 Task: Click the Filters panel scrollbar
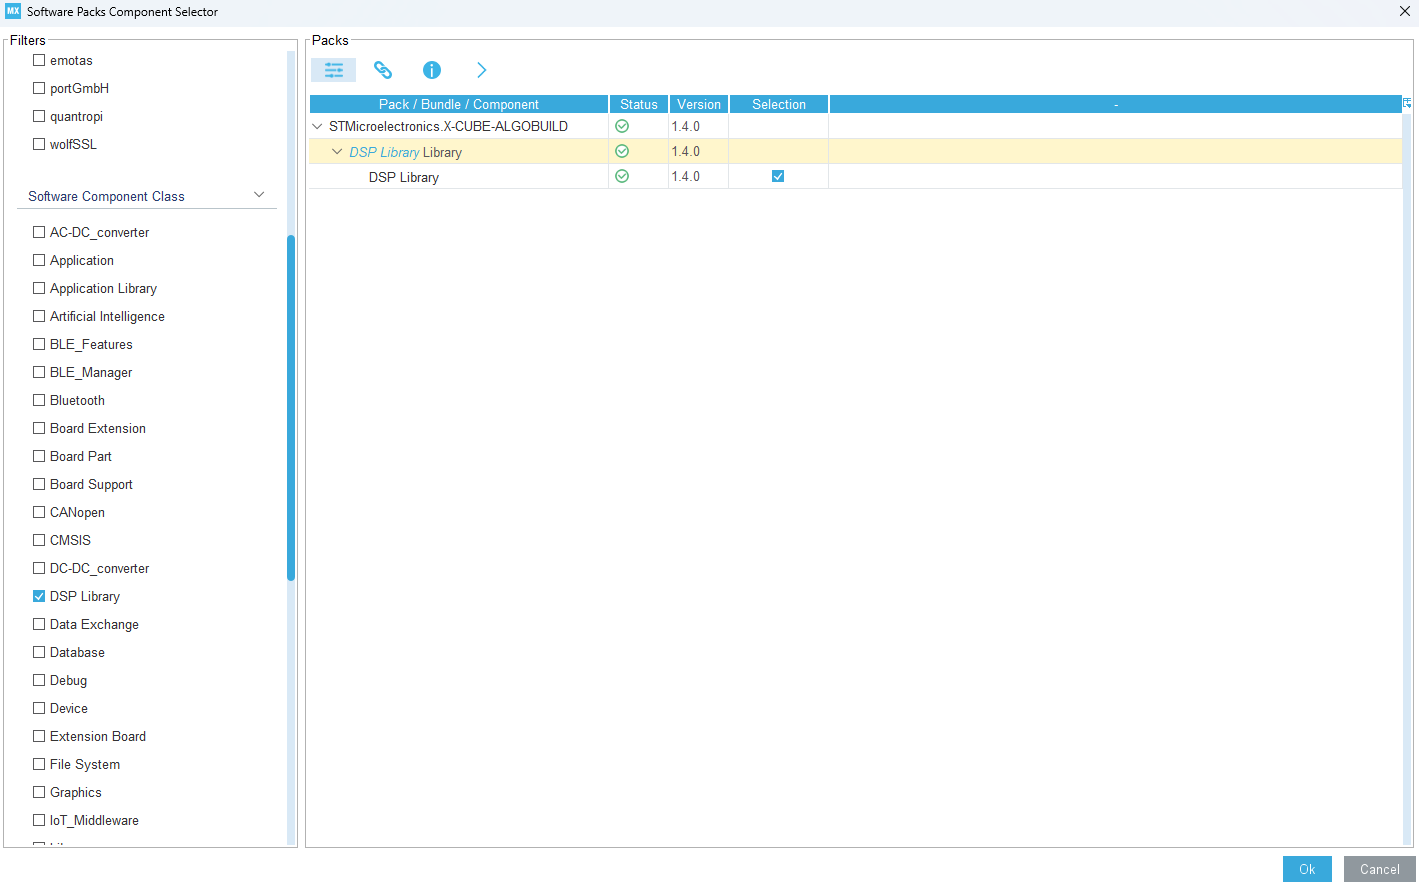coord(291,400)
